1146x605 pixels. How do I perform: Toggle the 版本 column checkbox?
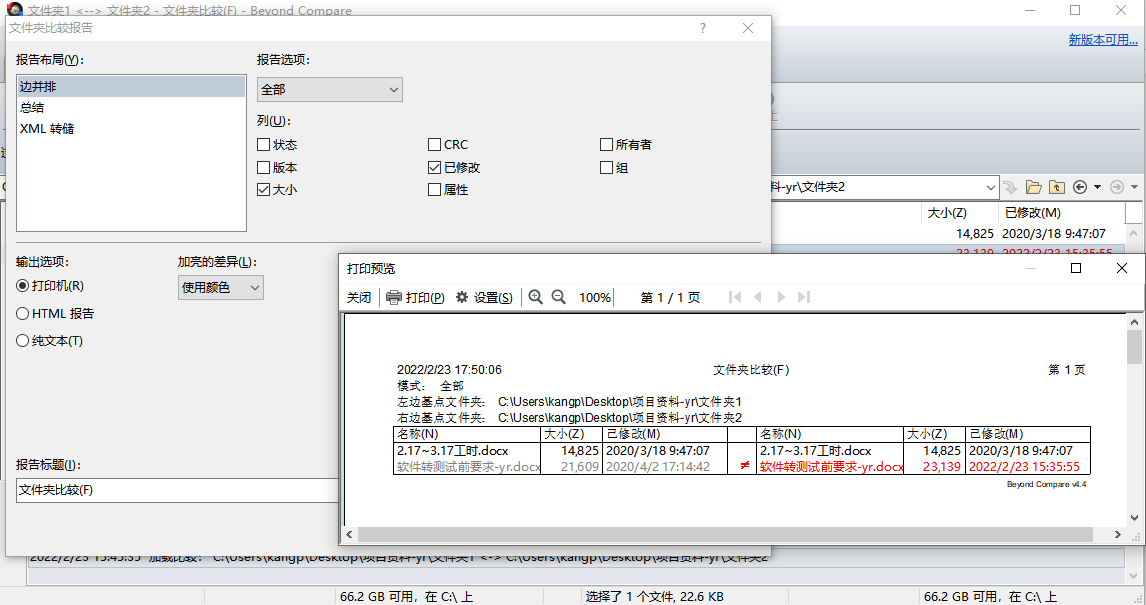point(264,167)
